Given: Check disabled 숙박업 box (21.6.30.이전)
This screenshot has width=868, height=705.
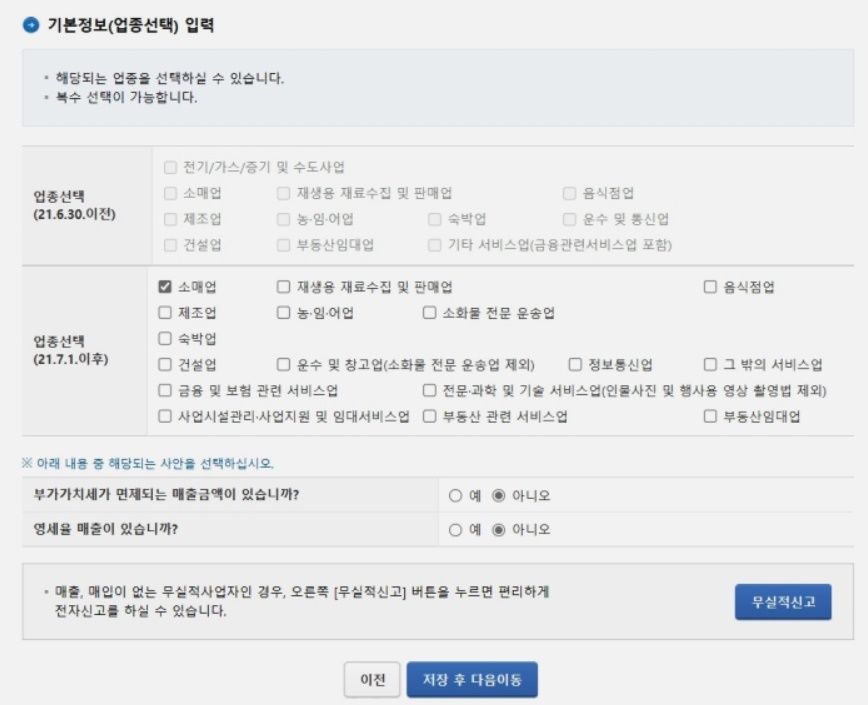Looking at the screenshot, I should pyautogui.click(x=435, y=219).
